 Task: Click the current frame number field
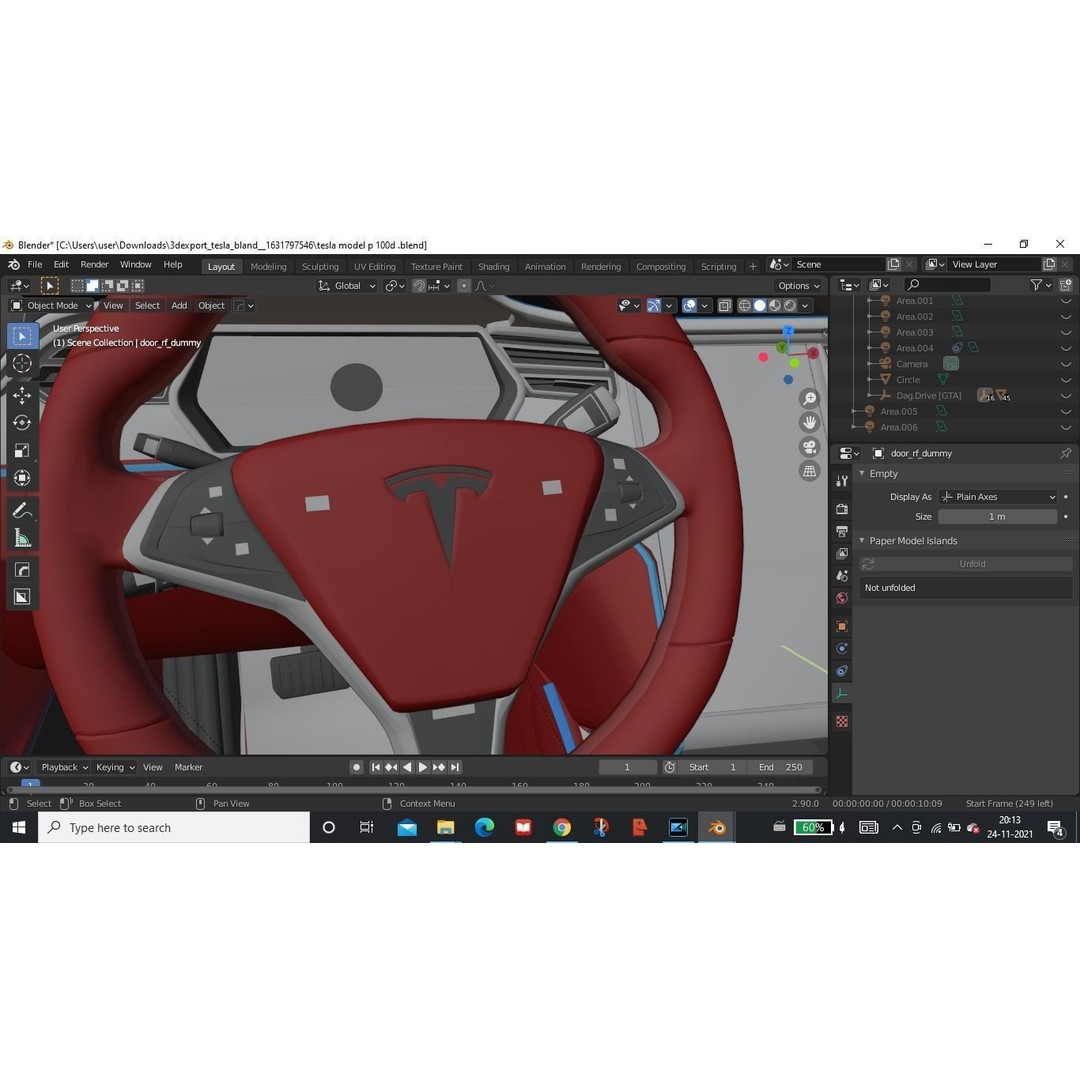(627, 767)
